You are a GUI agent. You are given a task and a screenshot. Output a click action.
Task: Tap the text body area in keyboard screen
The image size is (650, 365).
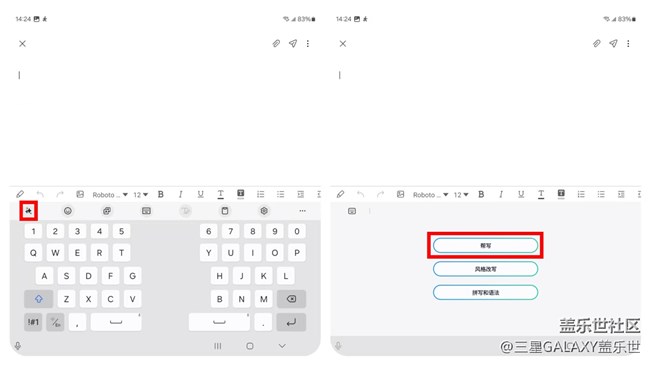click(165, 122)
